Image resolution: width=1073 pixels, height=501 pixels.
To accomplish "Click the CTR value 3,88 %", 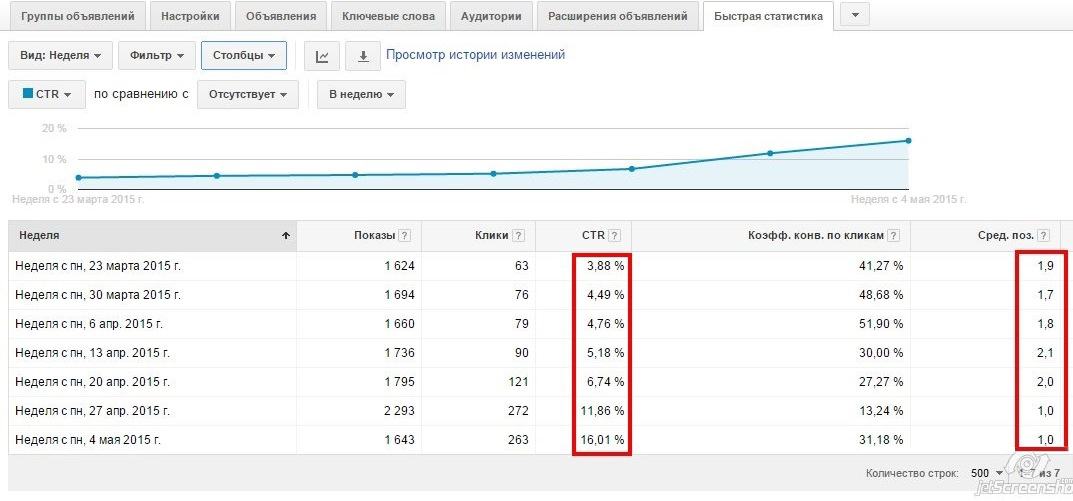I will click(x=606, y=266).
